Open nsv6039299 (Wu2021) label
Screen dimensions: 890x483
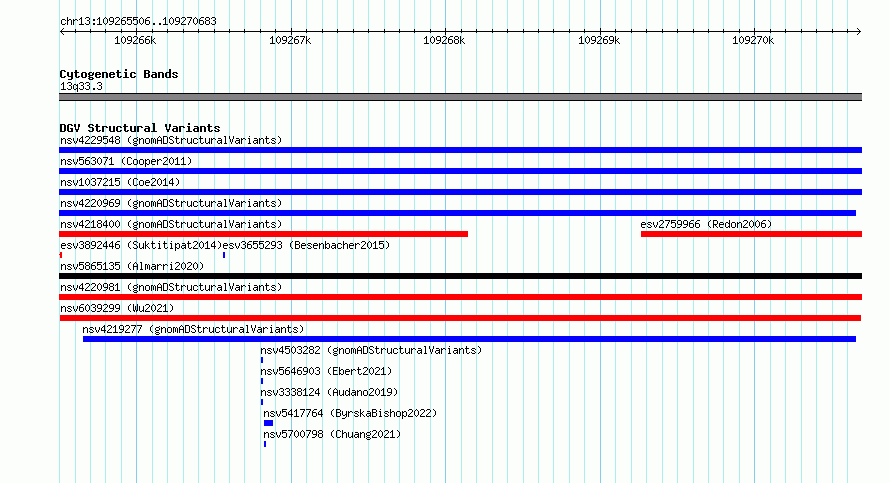(117, 308)
